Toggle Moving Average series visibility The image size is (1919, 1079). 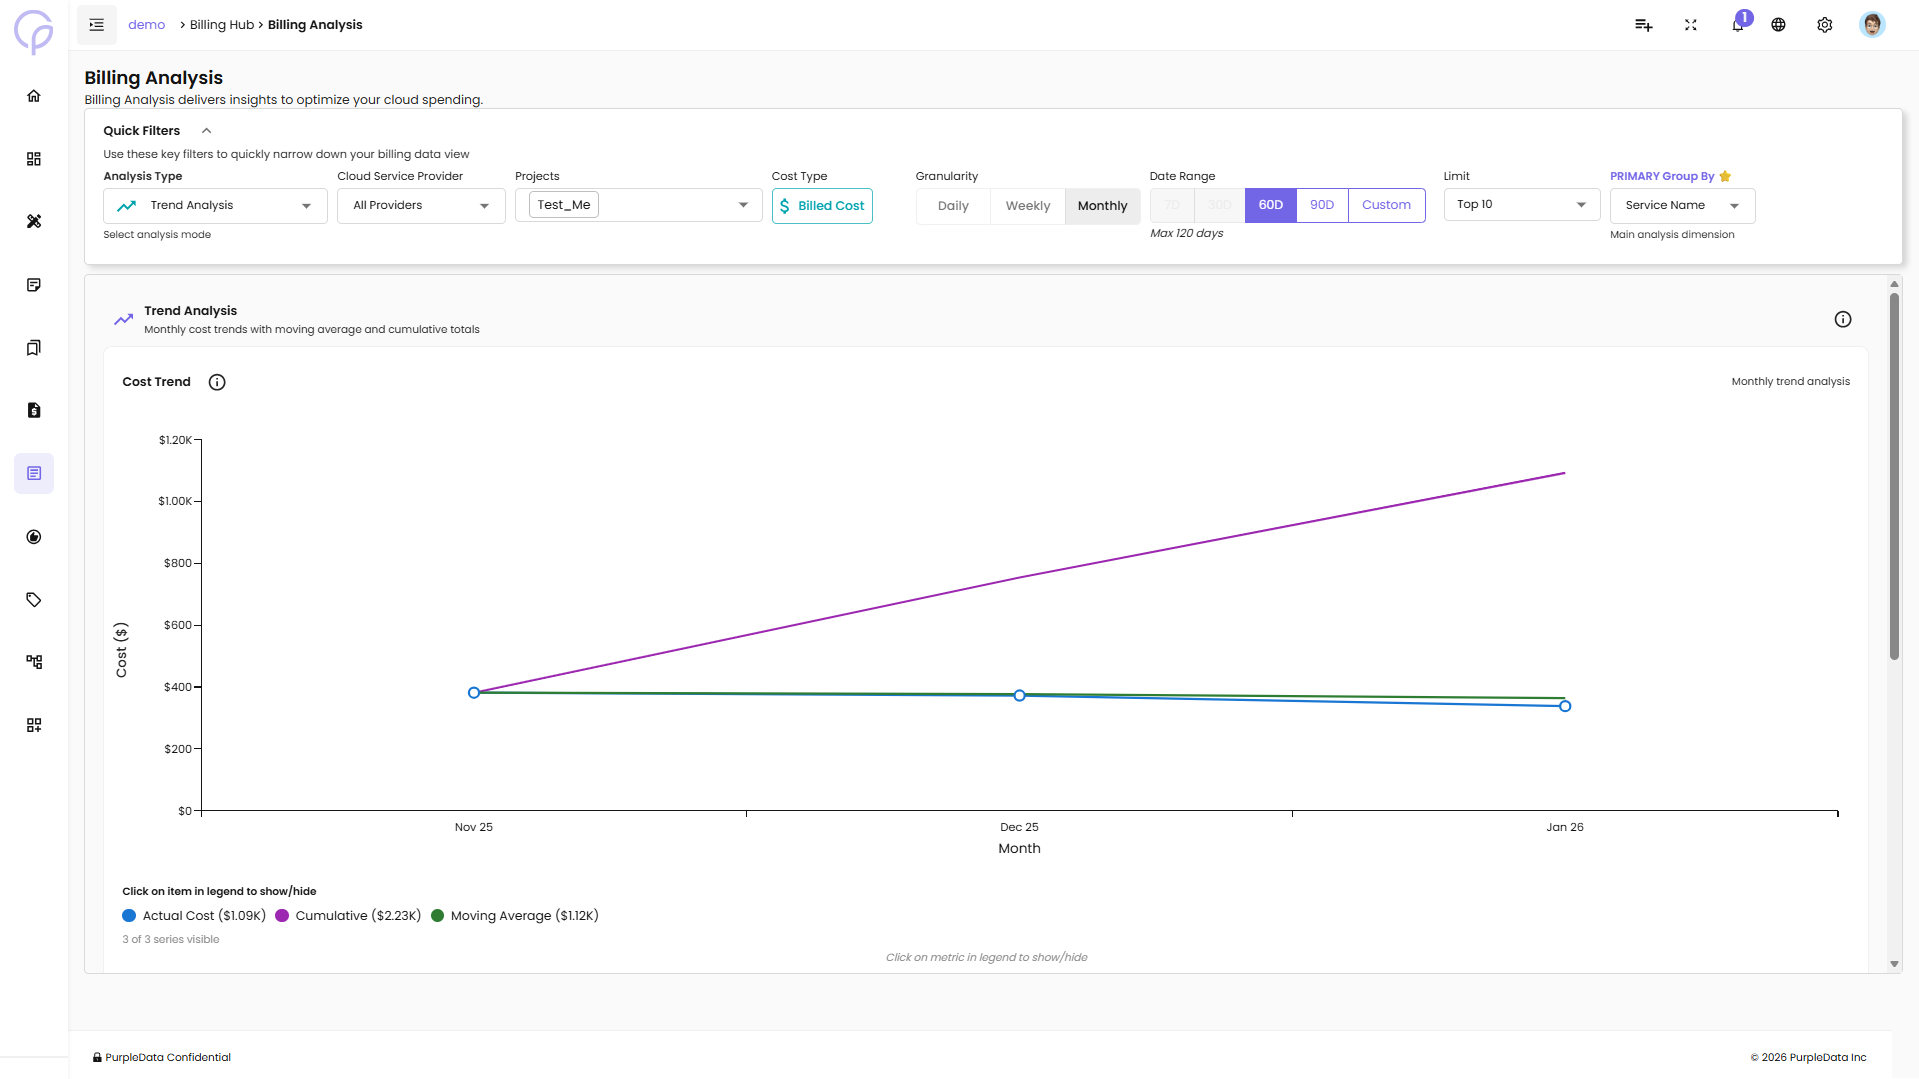click(514, 915)
